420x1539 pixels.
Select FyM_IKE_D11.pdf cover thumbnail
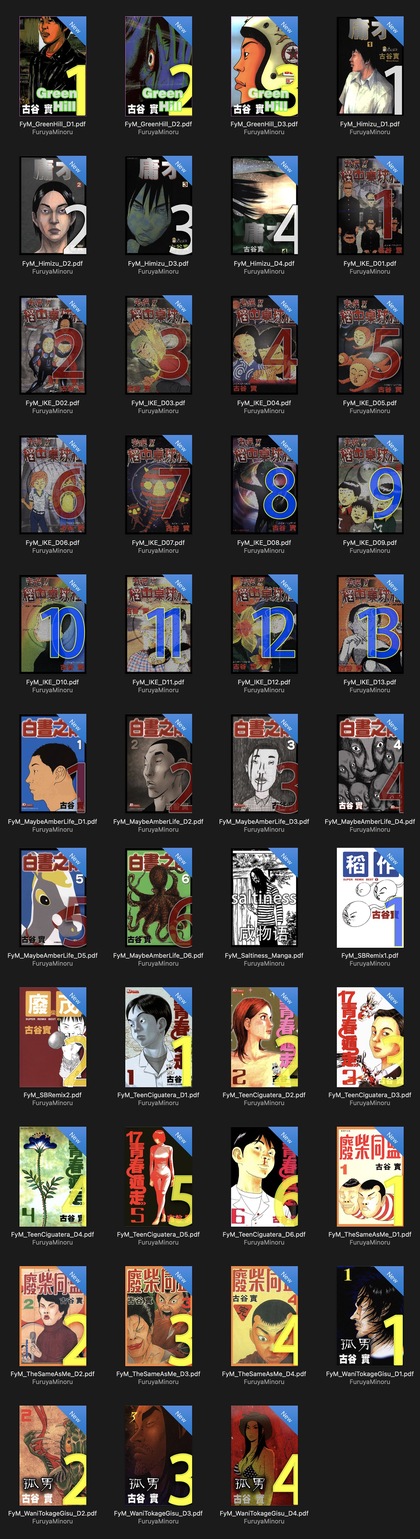(158, 624)
